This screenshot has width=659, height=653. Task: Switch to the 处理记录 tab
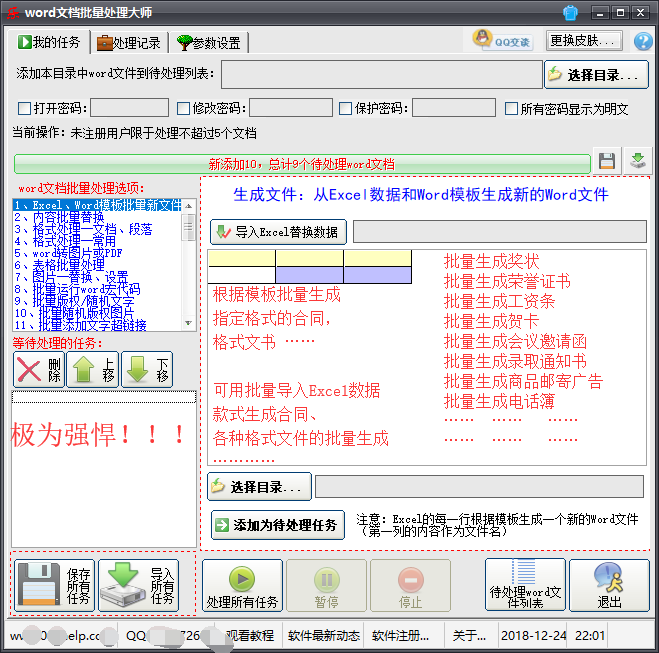click(129, 43)
